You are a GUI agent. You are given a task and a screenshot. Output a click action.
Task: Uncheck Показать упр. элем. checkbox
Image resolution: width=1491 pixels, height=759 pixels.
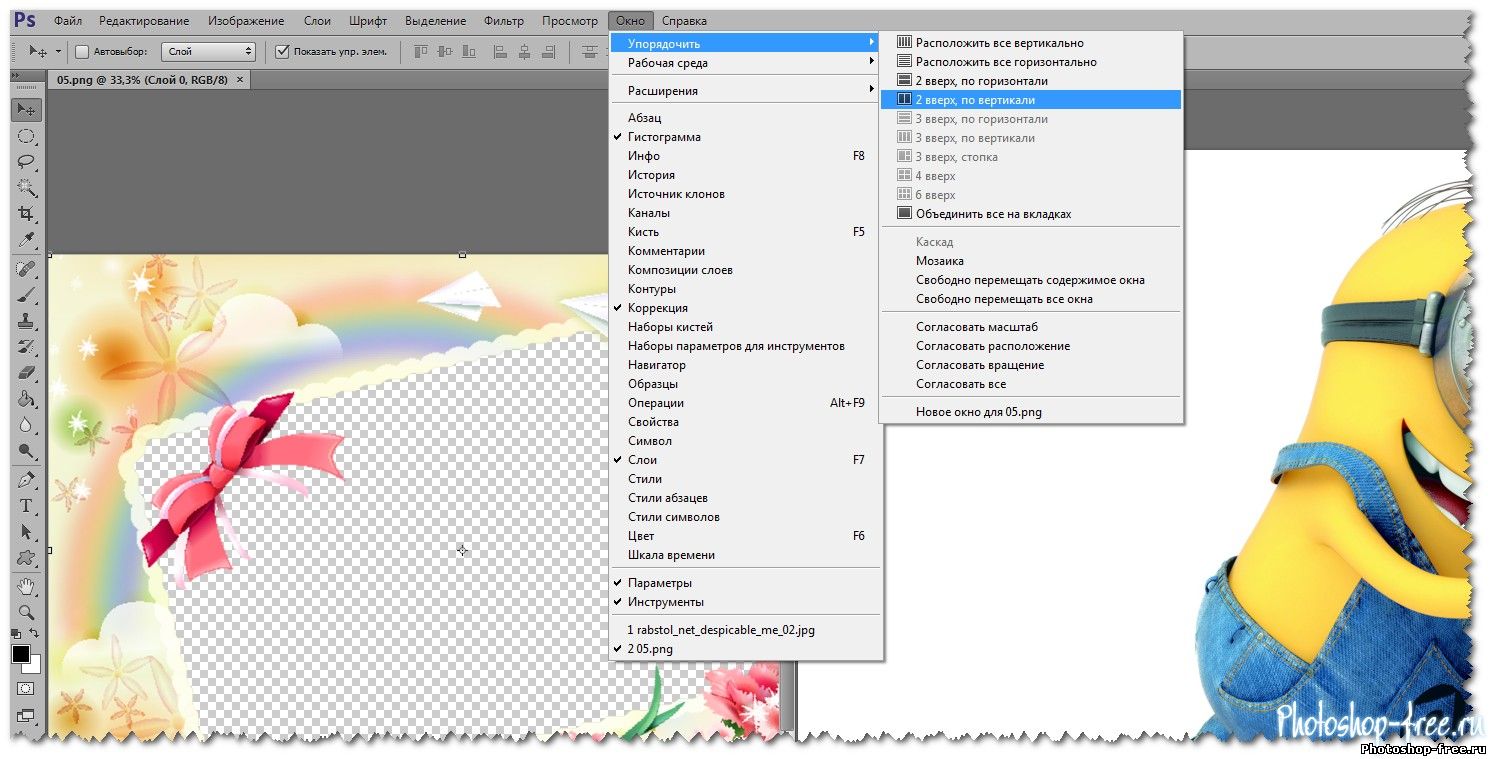click(x=282, y=52)
